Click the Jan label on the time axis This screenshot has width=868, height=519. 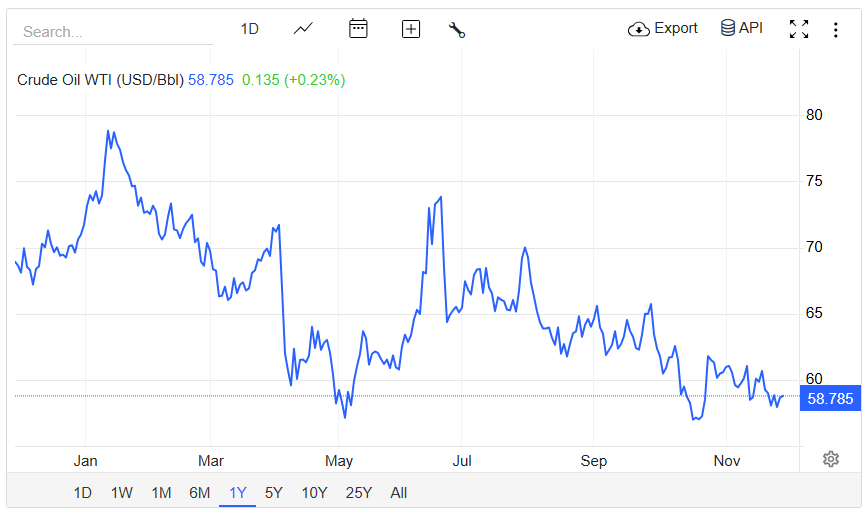86,460
